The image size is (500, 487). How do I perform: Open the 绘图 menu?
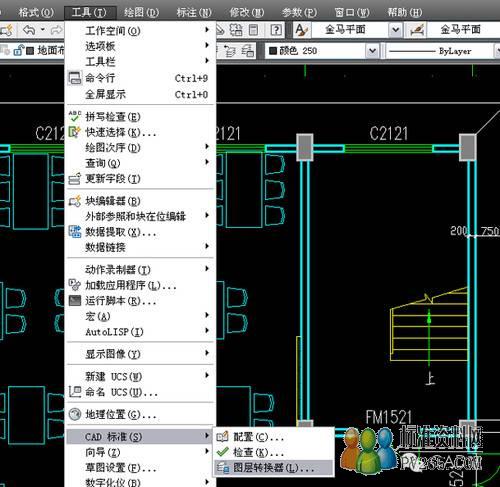(141, 13)
